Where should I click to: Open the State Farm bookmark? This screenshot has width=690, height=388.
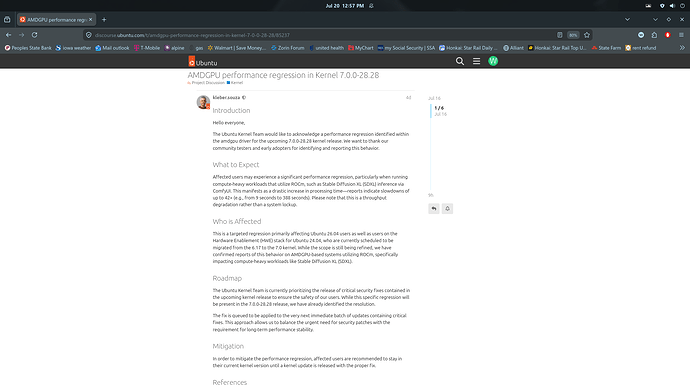tap(606, 48)
